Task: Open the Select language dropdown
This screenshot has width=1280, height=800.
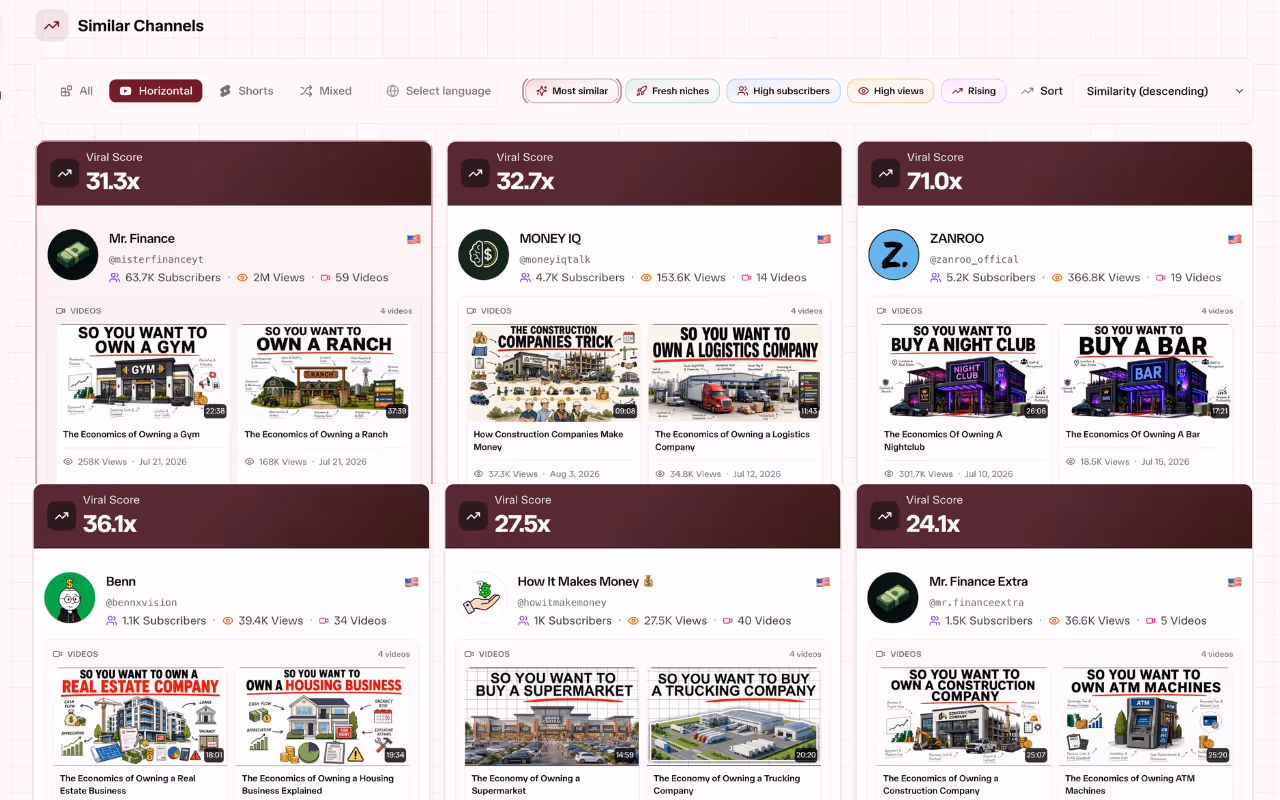Action: tap(439, 91)
